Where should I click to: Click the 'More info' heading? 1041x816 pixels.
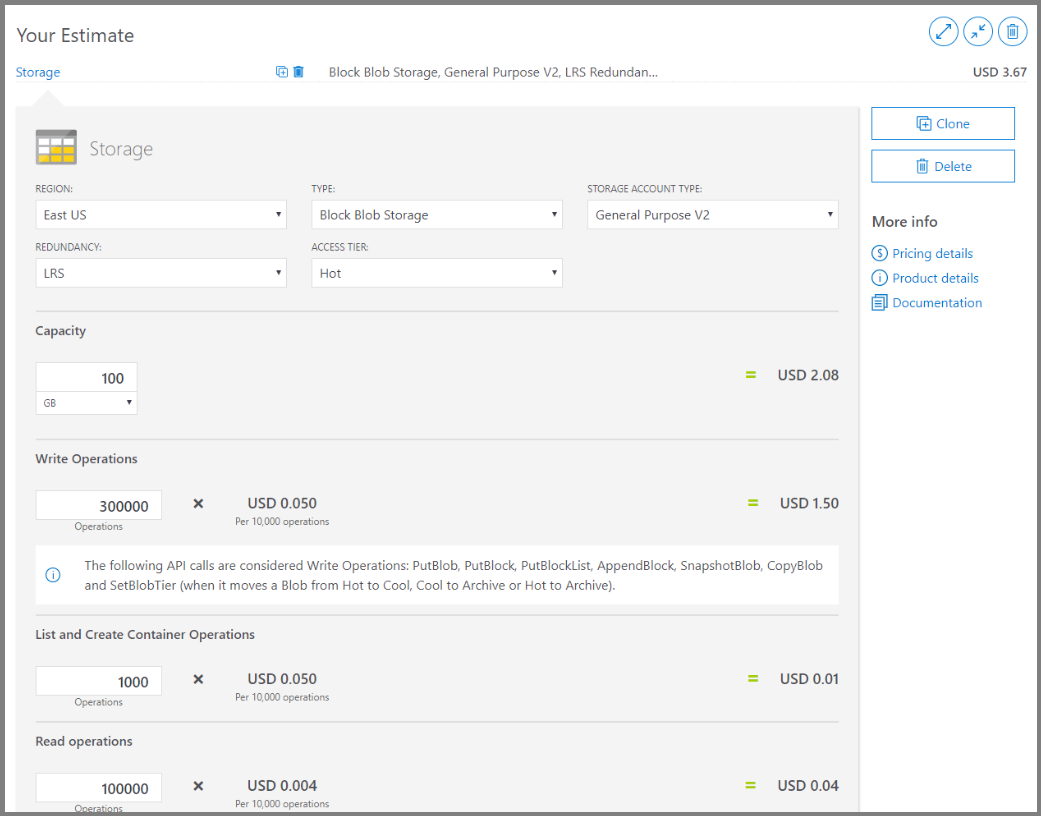tap(904, 222)
